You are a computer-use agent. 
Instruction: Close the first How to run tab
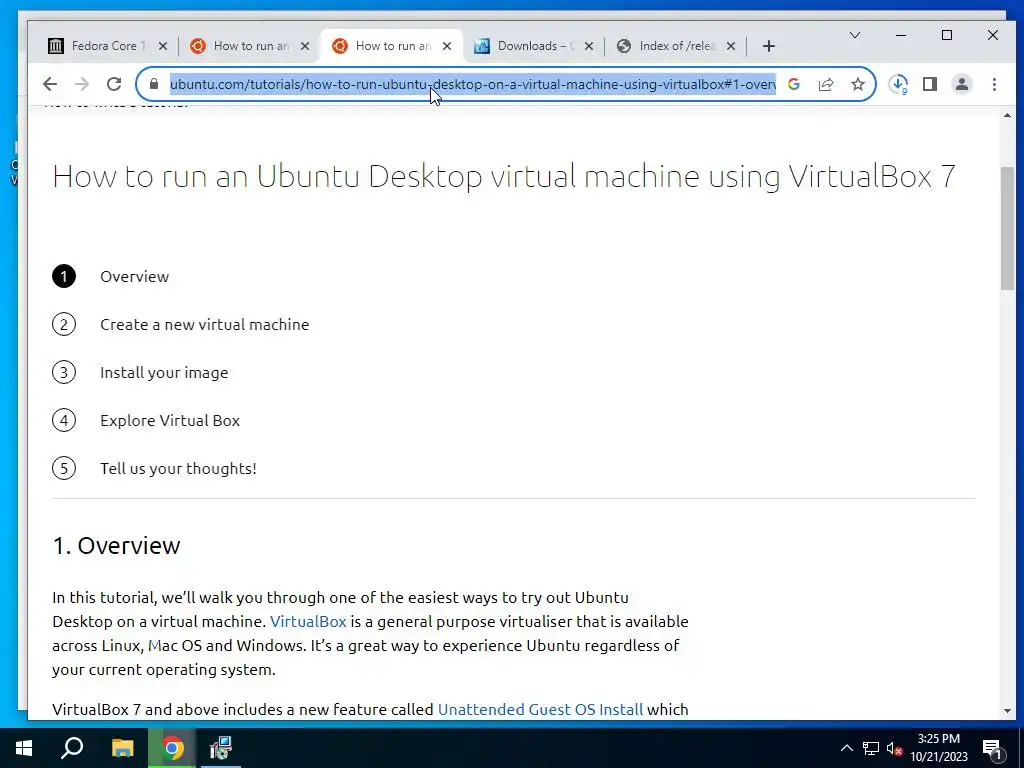[304, 46]
